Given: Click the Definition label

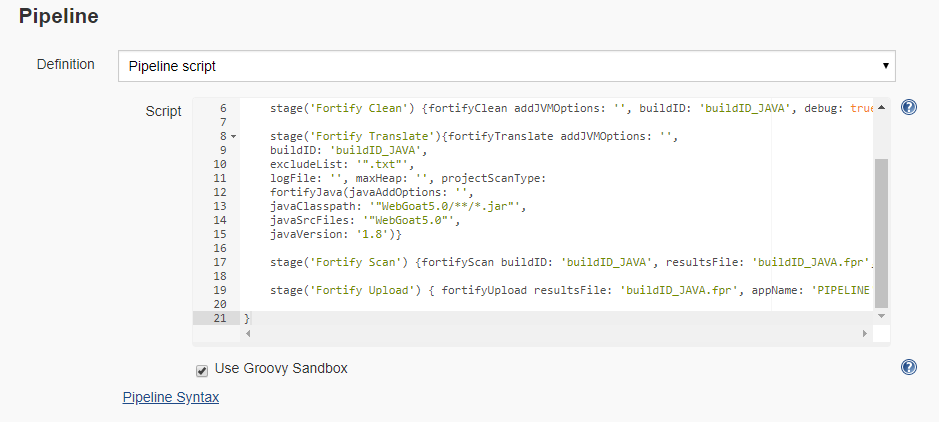Looking at the screenshot, I should (66, 64).
